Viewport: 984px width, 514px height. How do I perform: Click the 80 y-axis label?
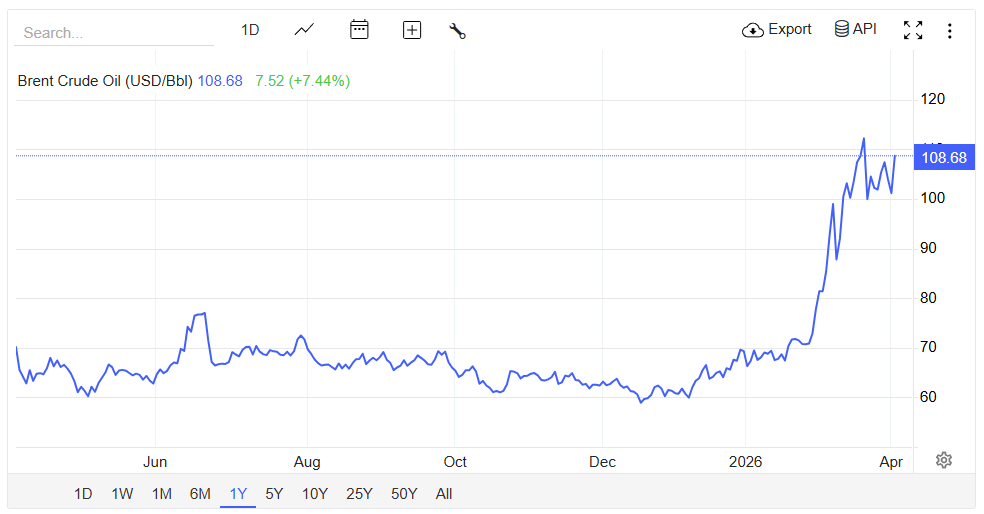pos(928,297)
